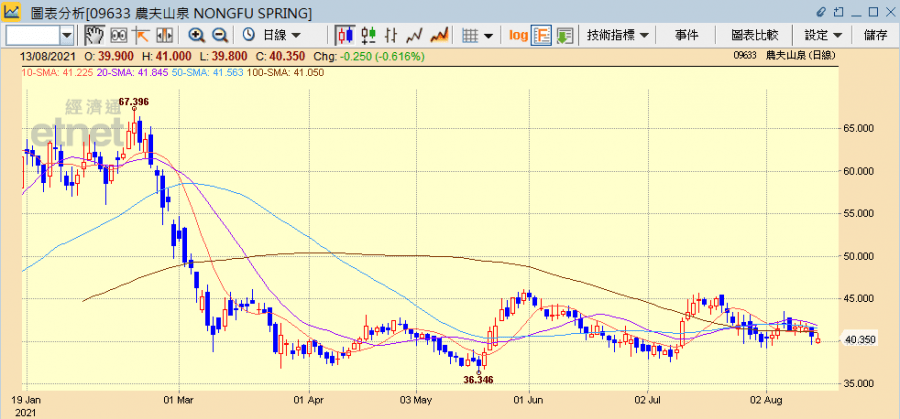Image resolution: width=900 pixels, height=419 pixels.
Task: Switch to OHLC bar chart type
Action: [368, 35]
